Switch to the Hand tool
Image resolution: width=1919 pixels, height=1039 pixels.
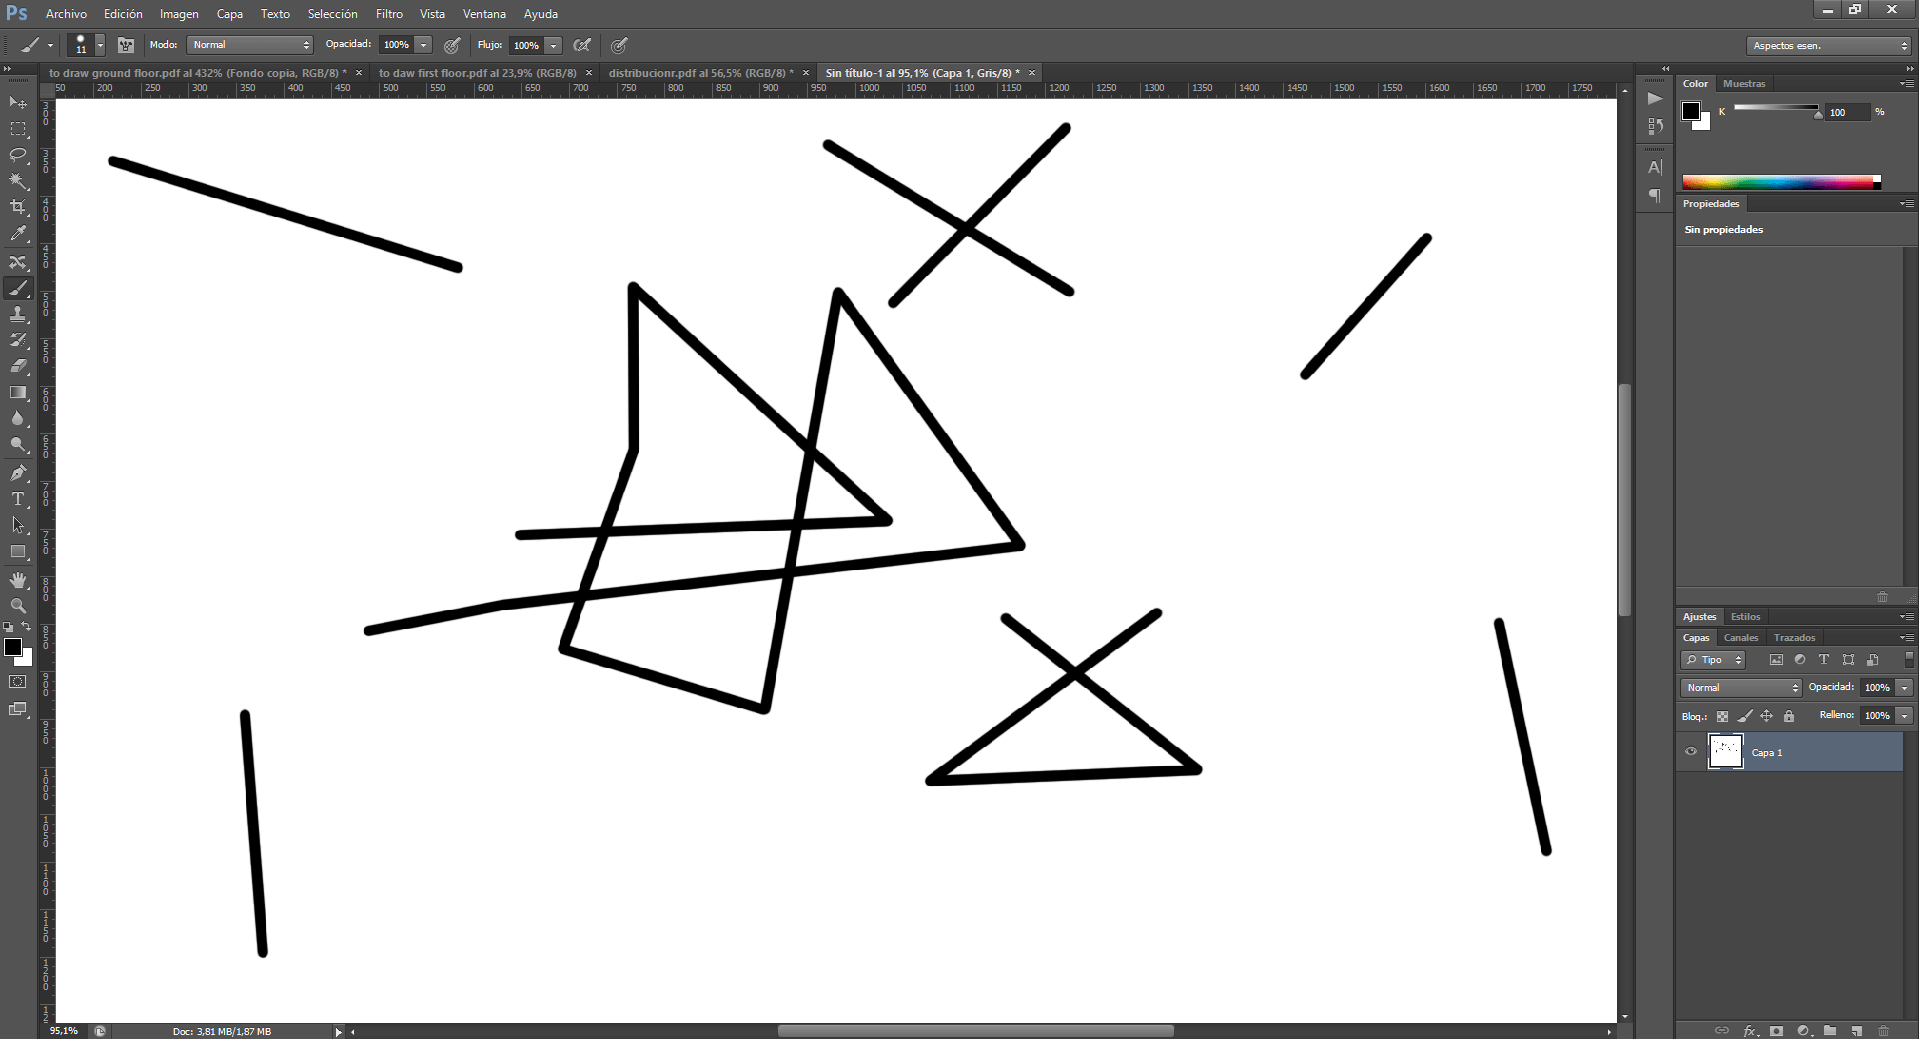18,580
